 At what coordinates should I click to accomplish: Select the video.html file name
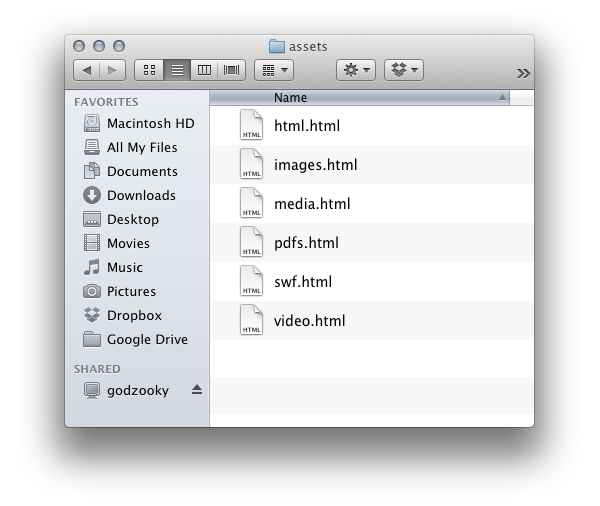(310, 321)
